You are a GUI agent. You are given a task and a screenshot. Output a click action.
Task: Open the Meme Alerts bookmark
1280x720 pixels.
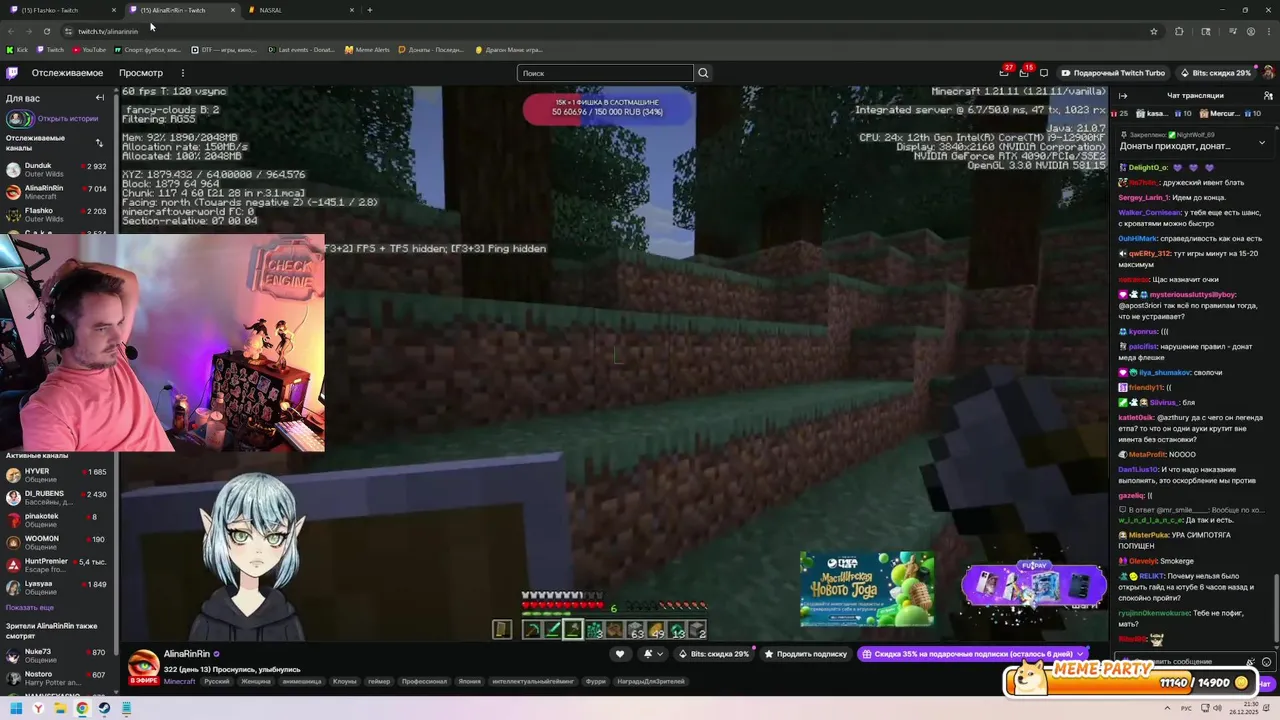coord(368,49)
